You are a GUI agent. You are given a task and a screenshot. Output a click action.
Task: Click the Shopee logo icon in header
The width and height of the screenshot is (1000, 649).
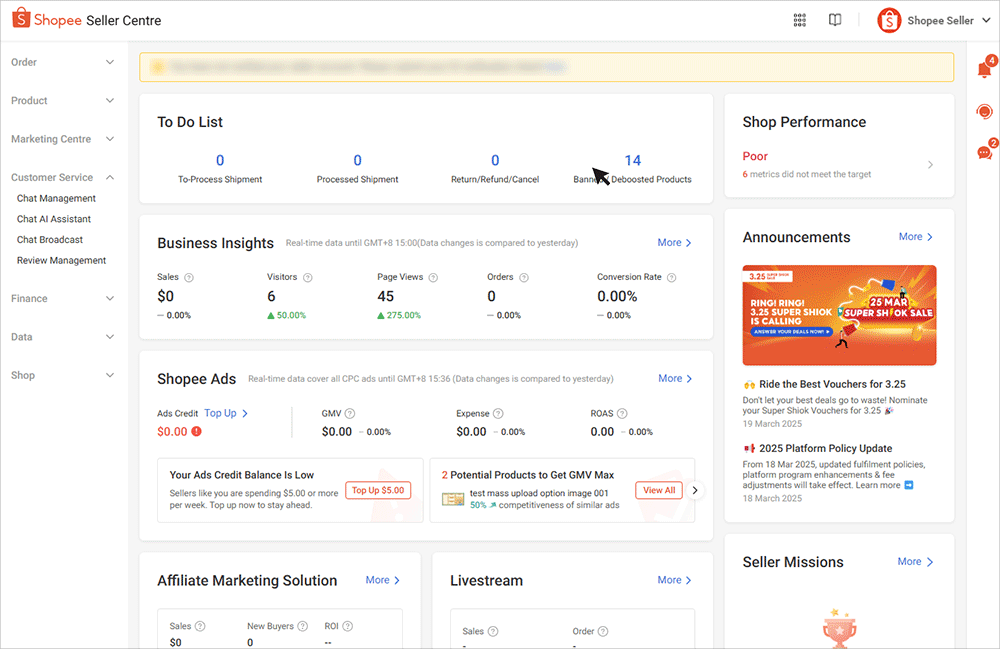tap(21, 18)
